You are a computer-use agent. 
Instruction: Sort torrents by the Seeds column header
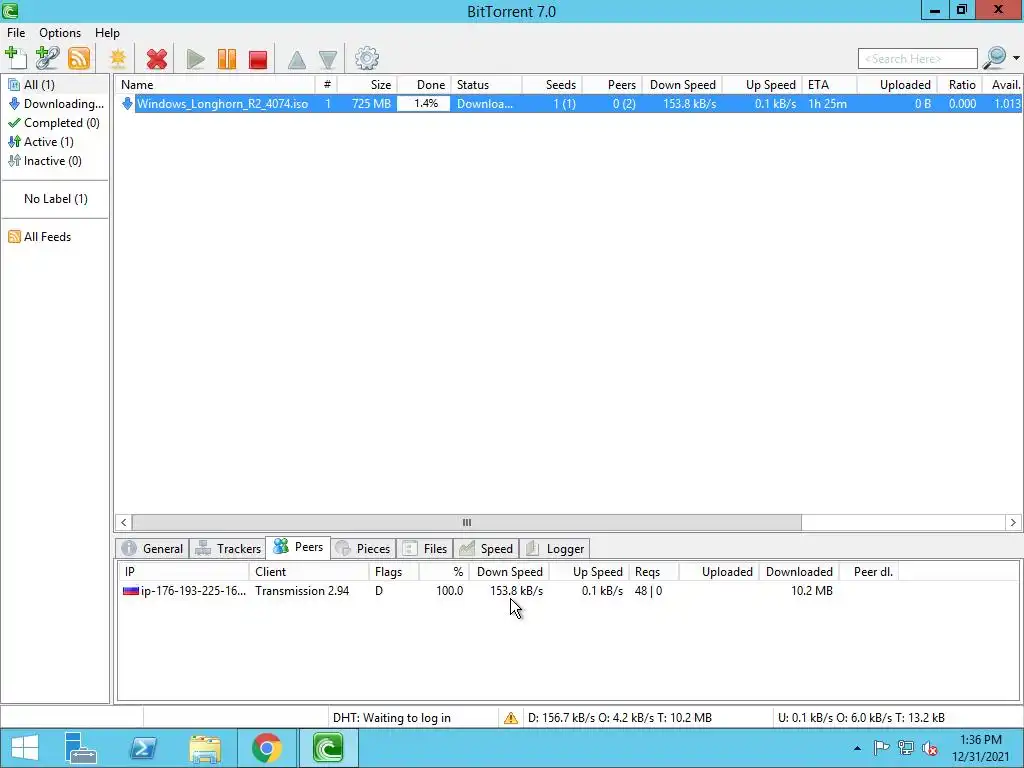click(x=552, y=85)
